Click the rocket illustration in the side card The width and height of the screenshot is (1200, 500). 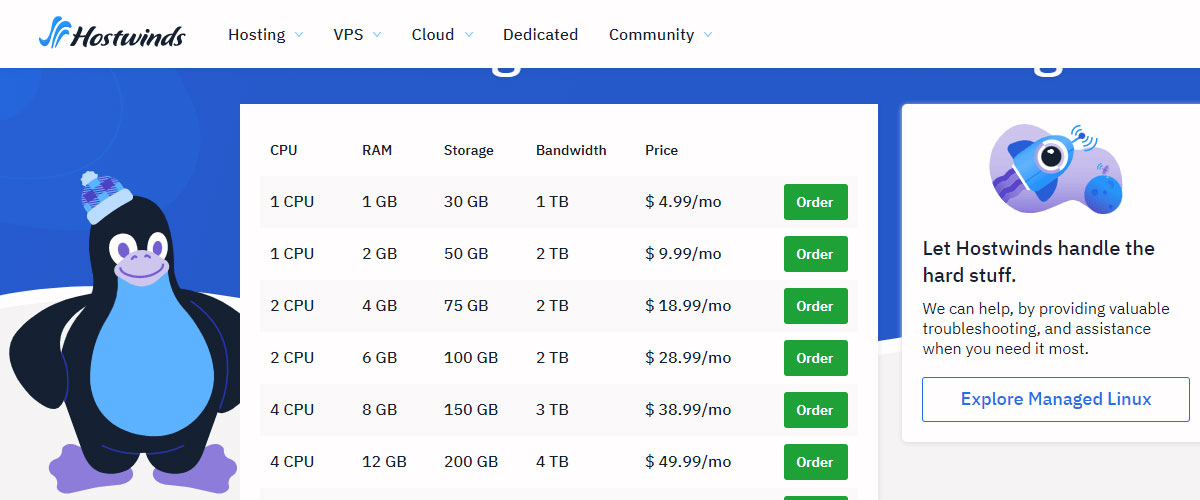1055,169
